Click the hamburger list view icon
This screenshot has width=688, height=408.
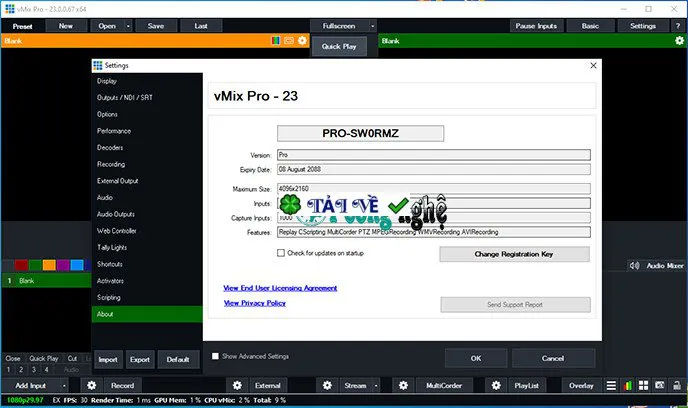coord(611,385)
